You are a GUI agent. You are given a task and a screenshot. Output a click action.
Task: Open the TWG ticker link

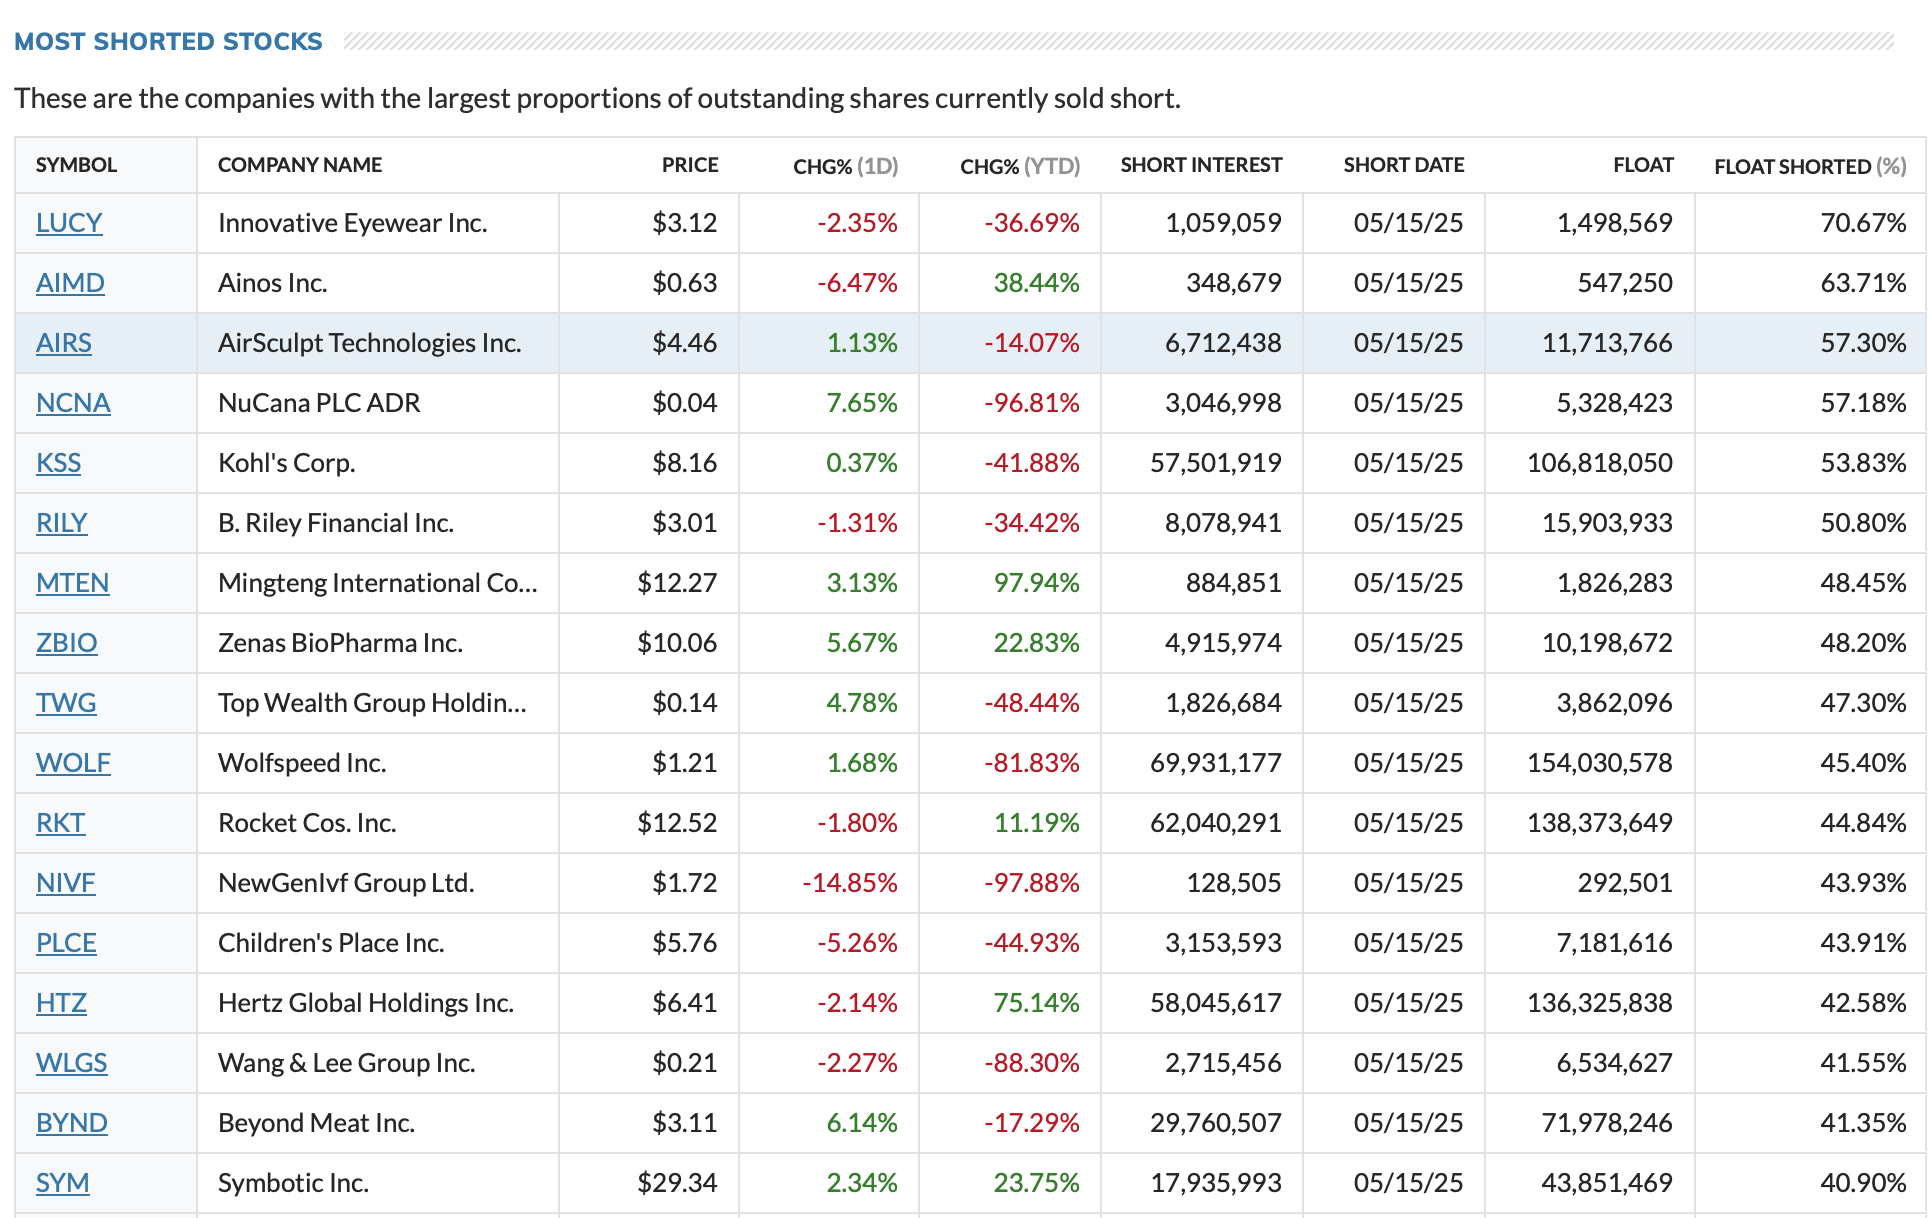coord(66,703)
